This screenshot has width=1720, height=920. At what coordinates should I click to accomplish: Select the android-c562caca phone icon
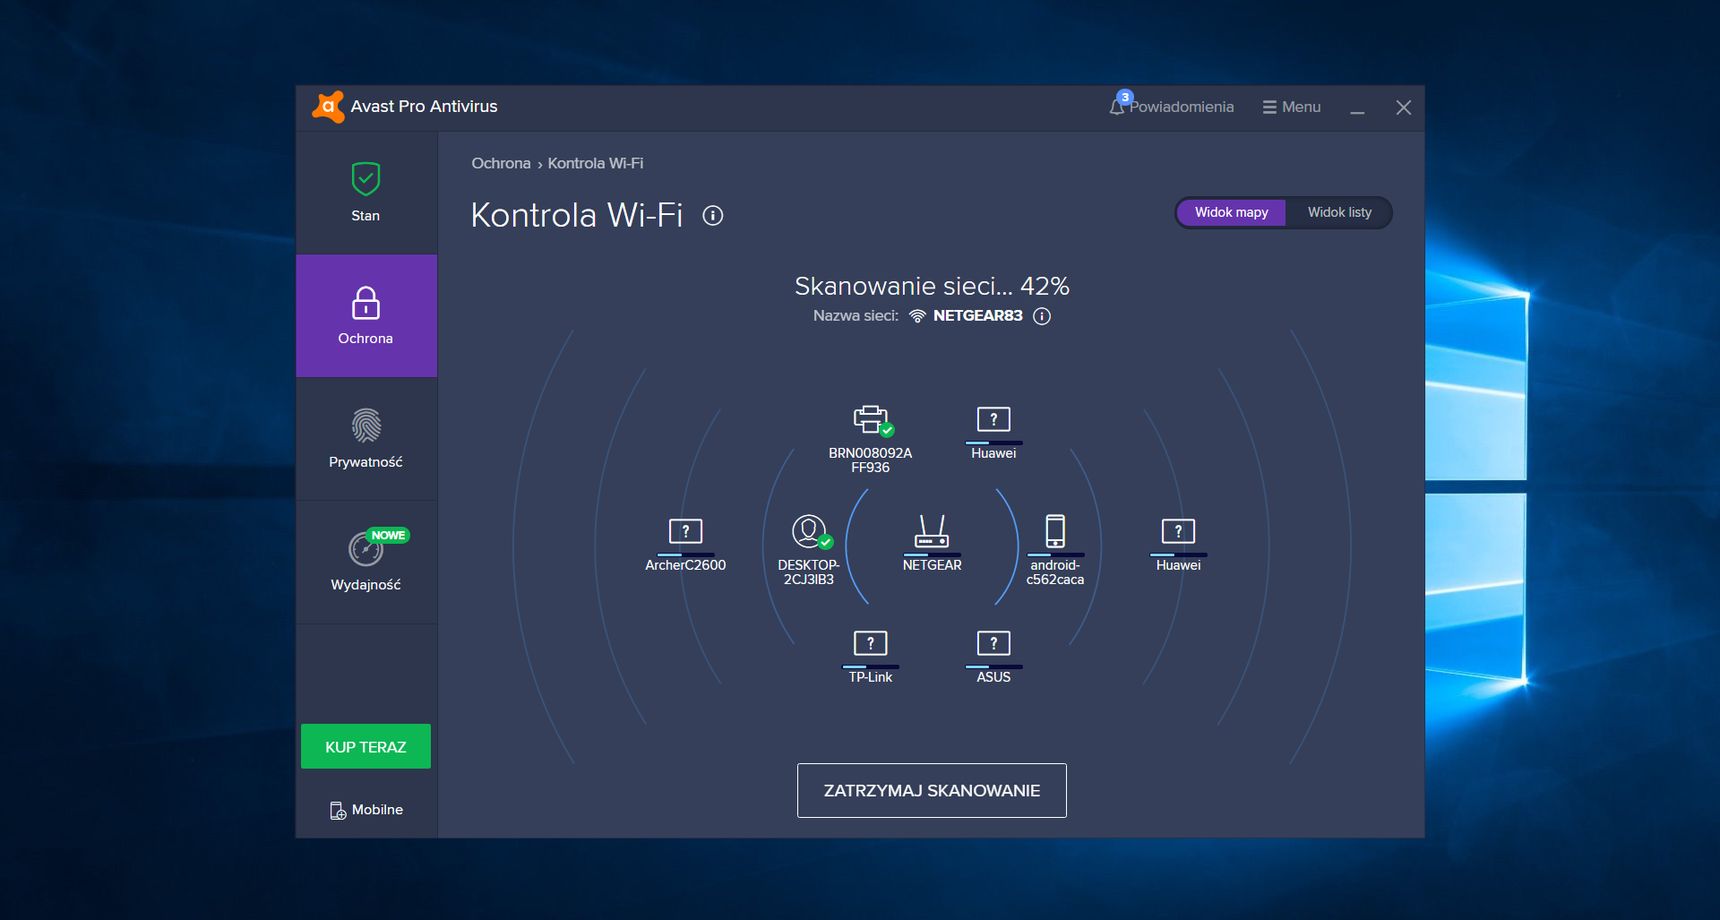pos(1055,531)
